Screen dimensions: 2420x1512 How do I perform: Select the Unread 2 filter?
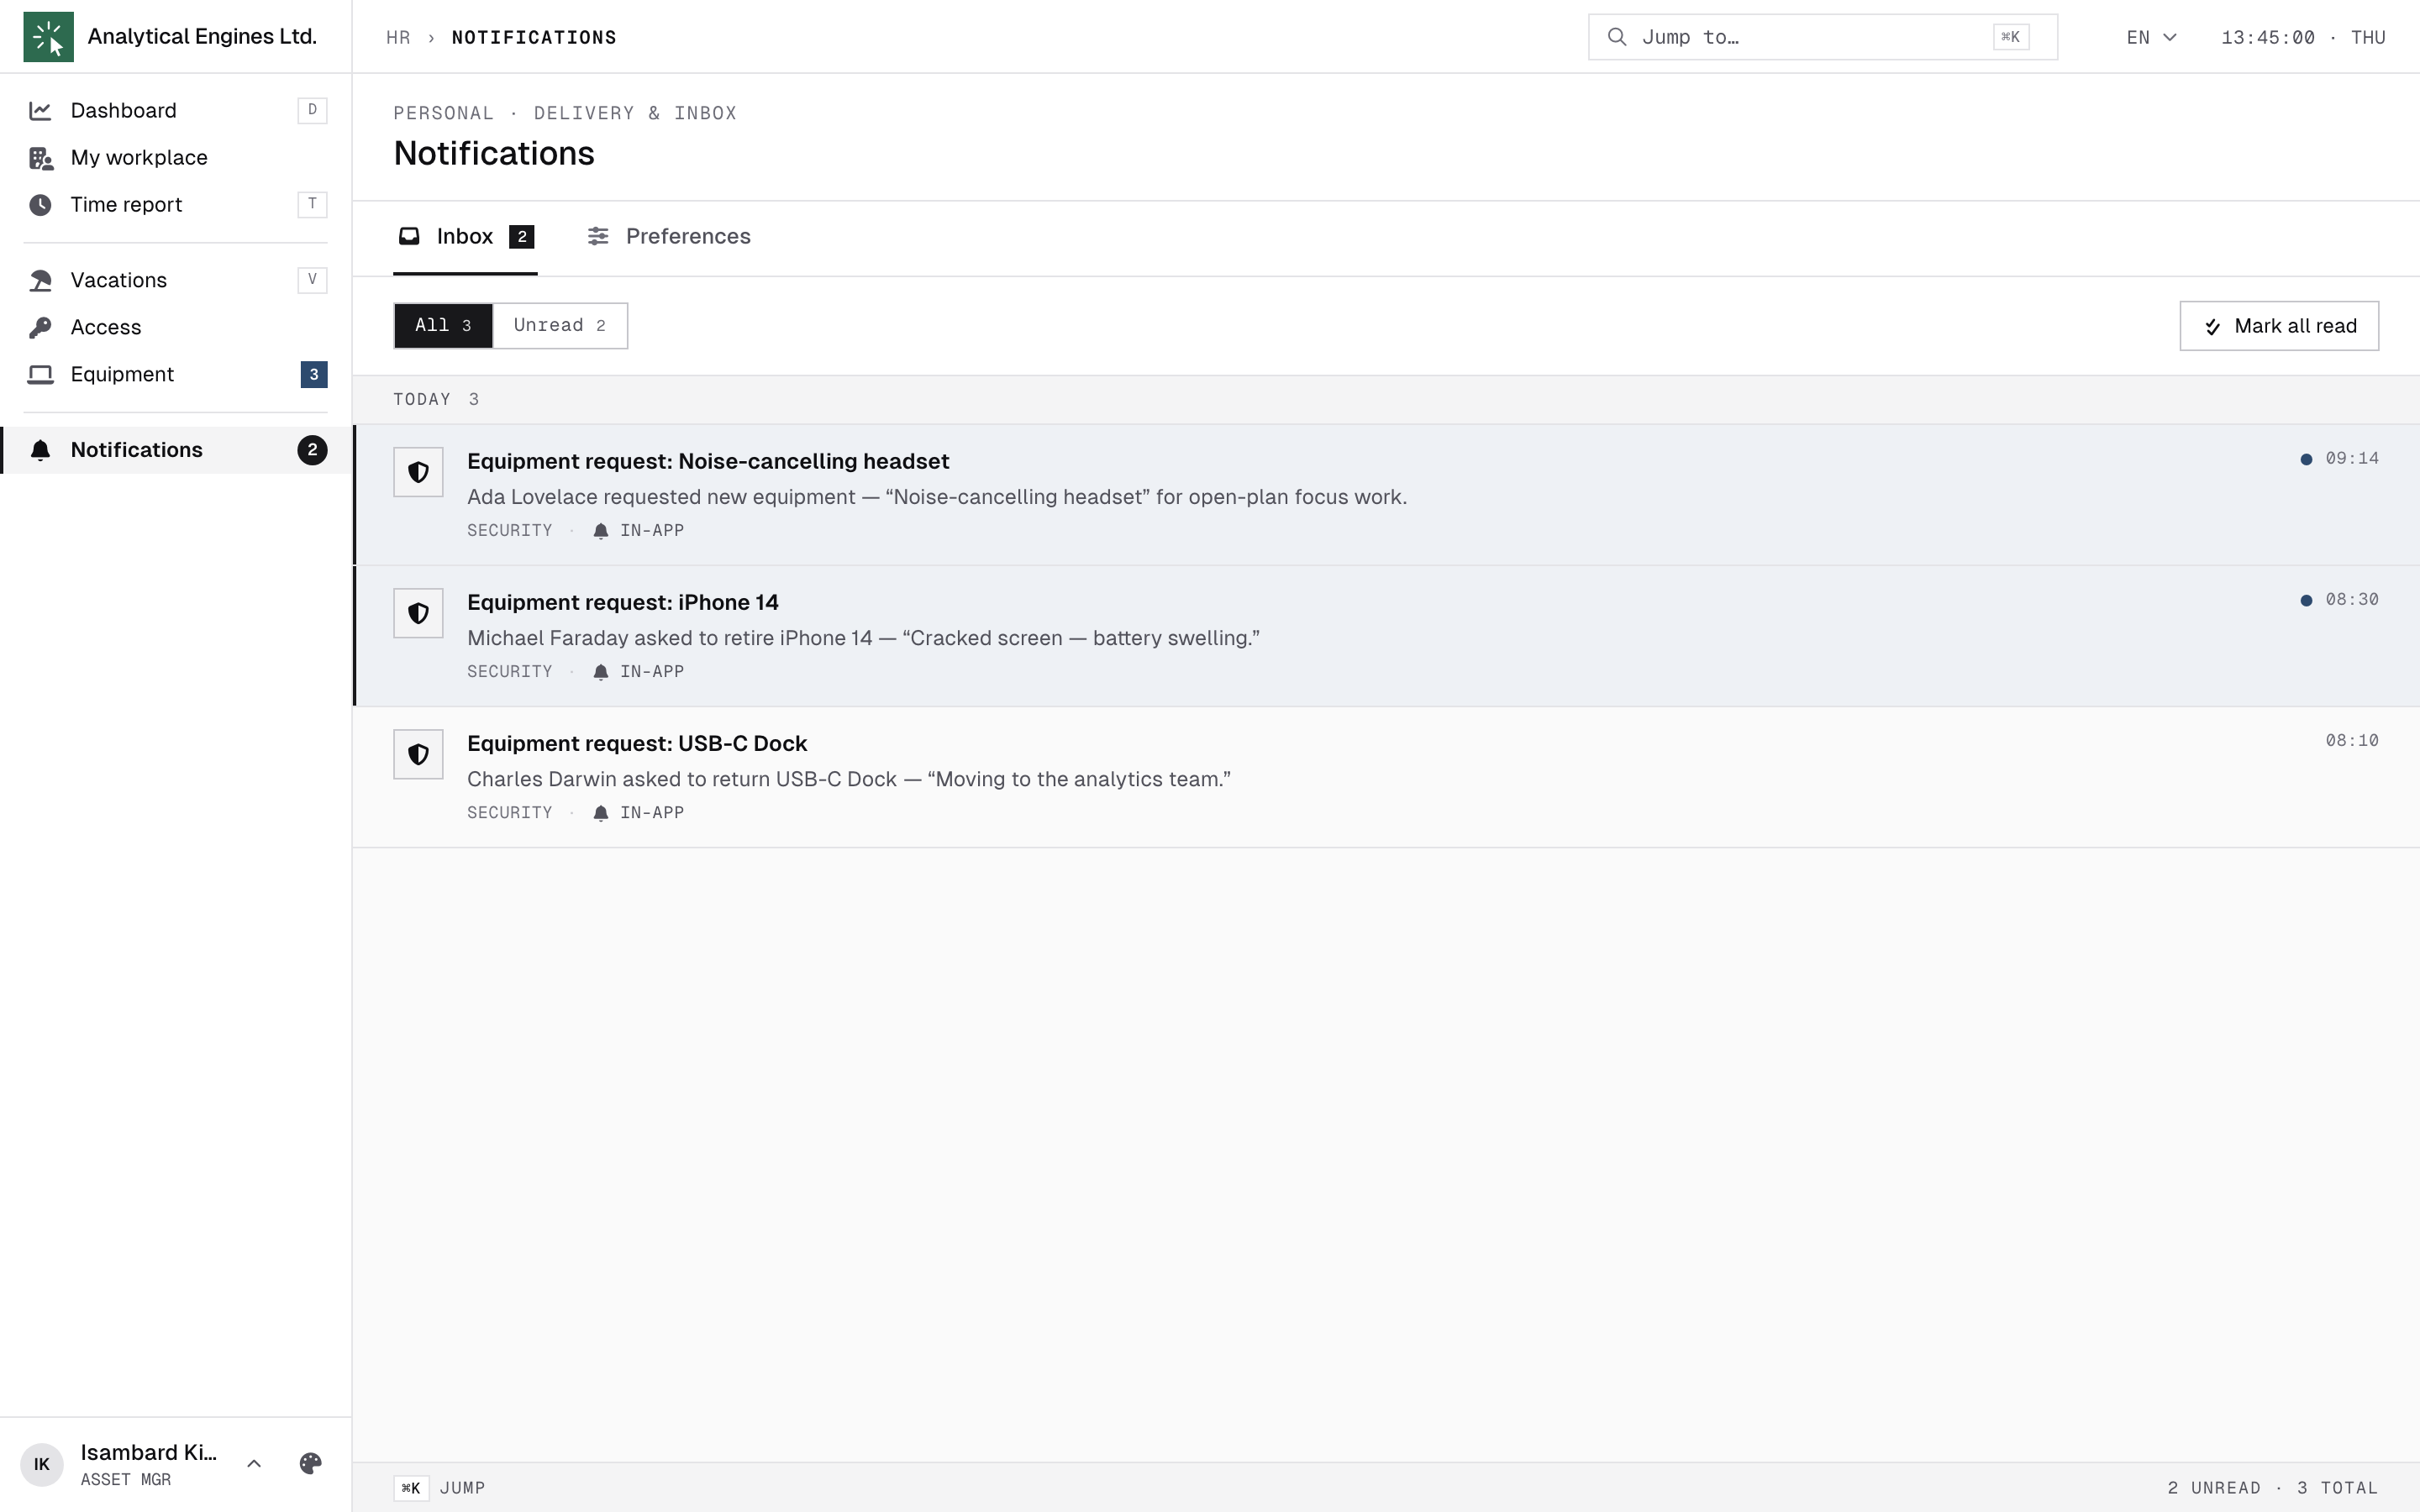point(560,326)
